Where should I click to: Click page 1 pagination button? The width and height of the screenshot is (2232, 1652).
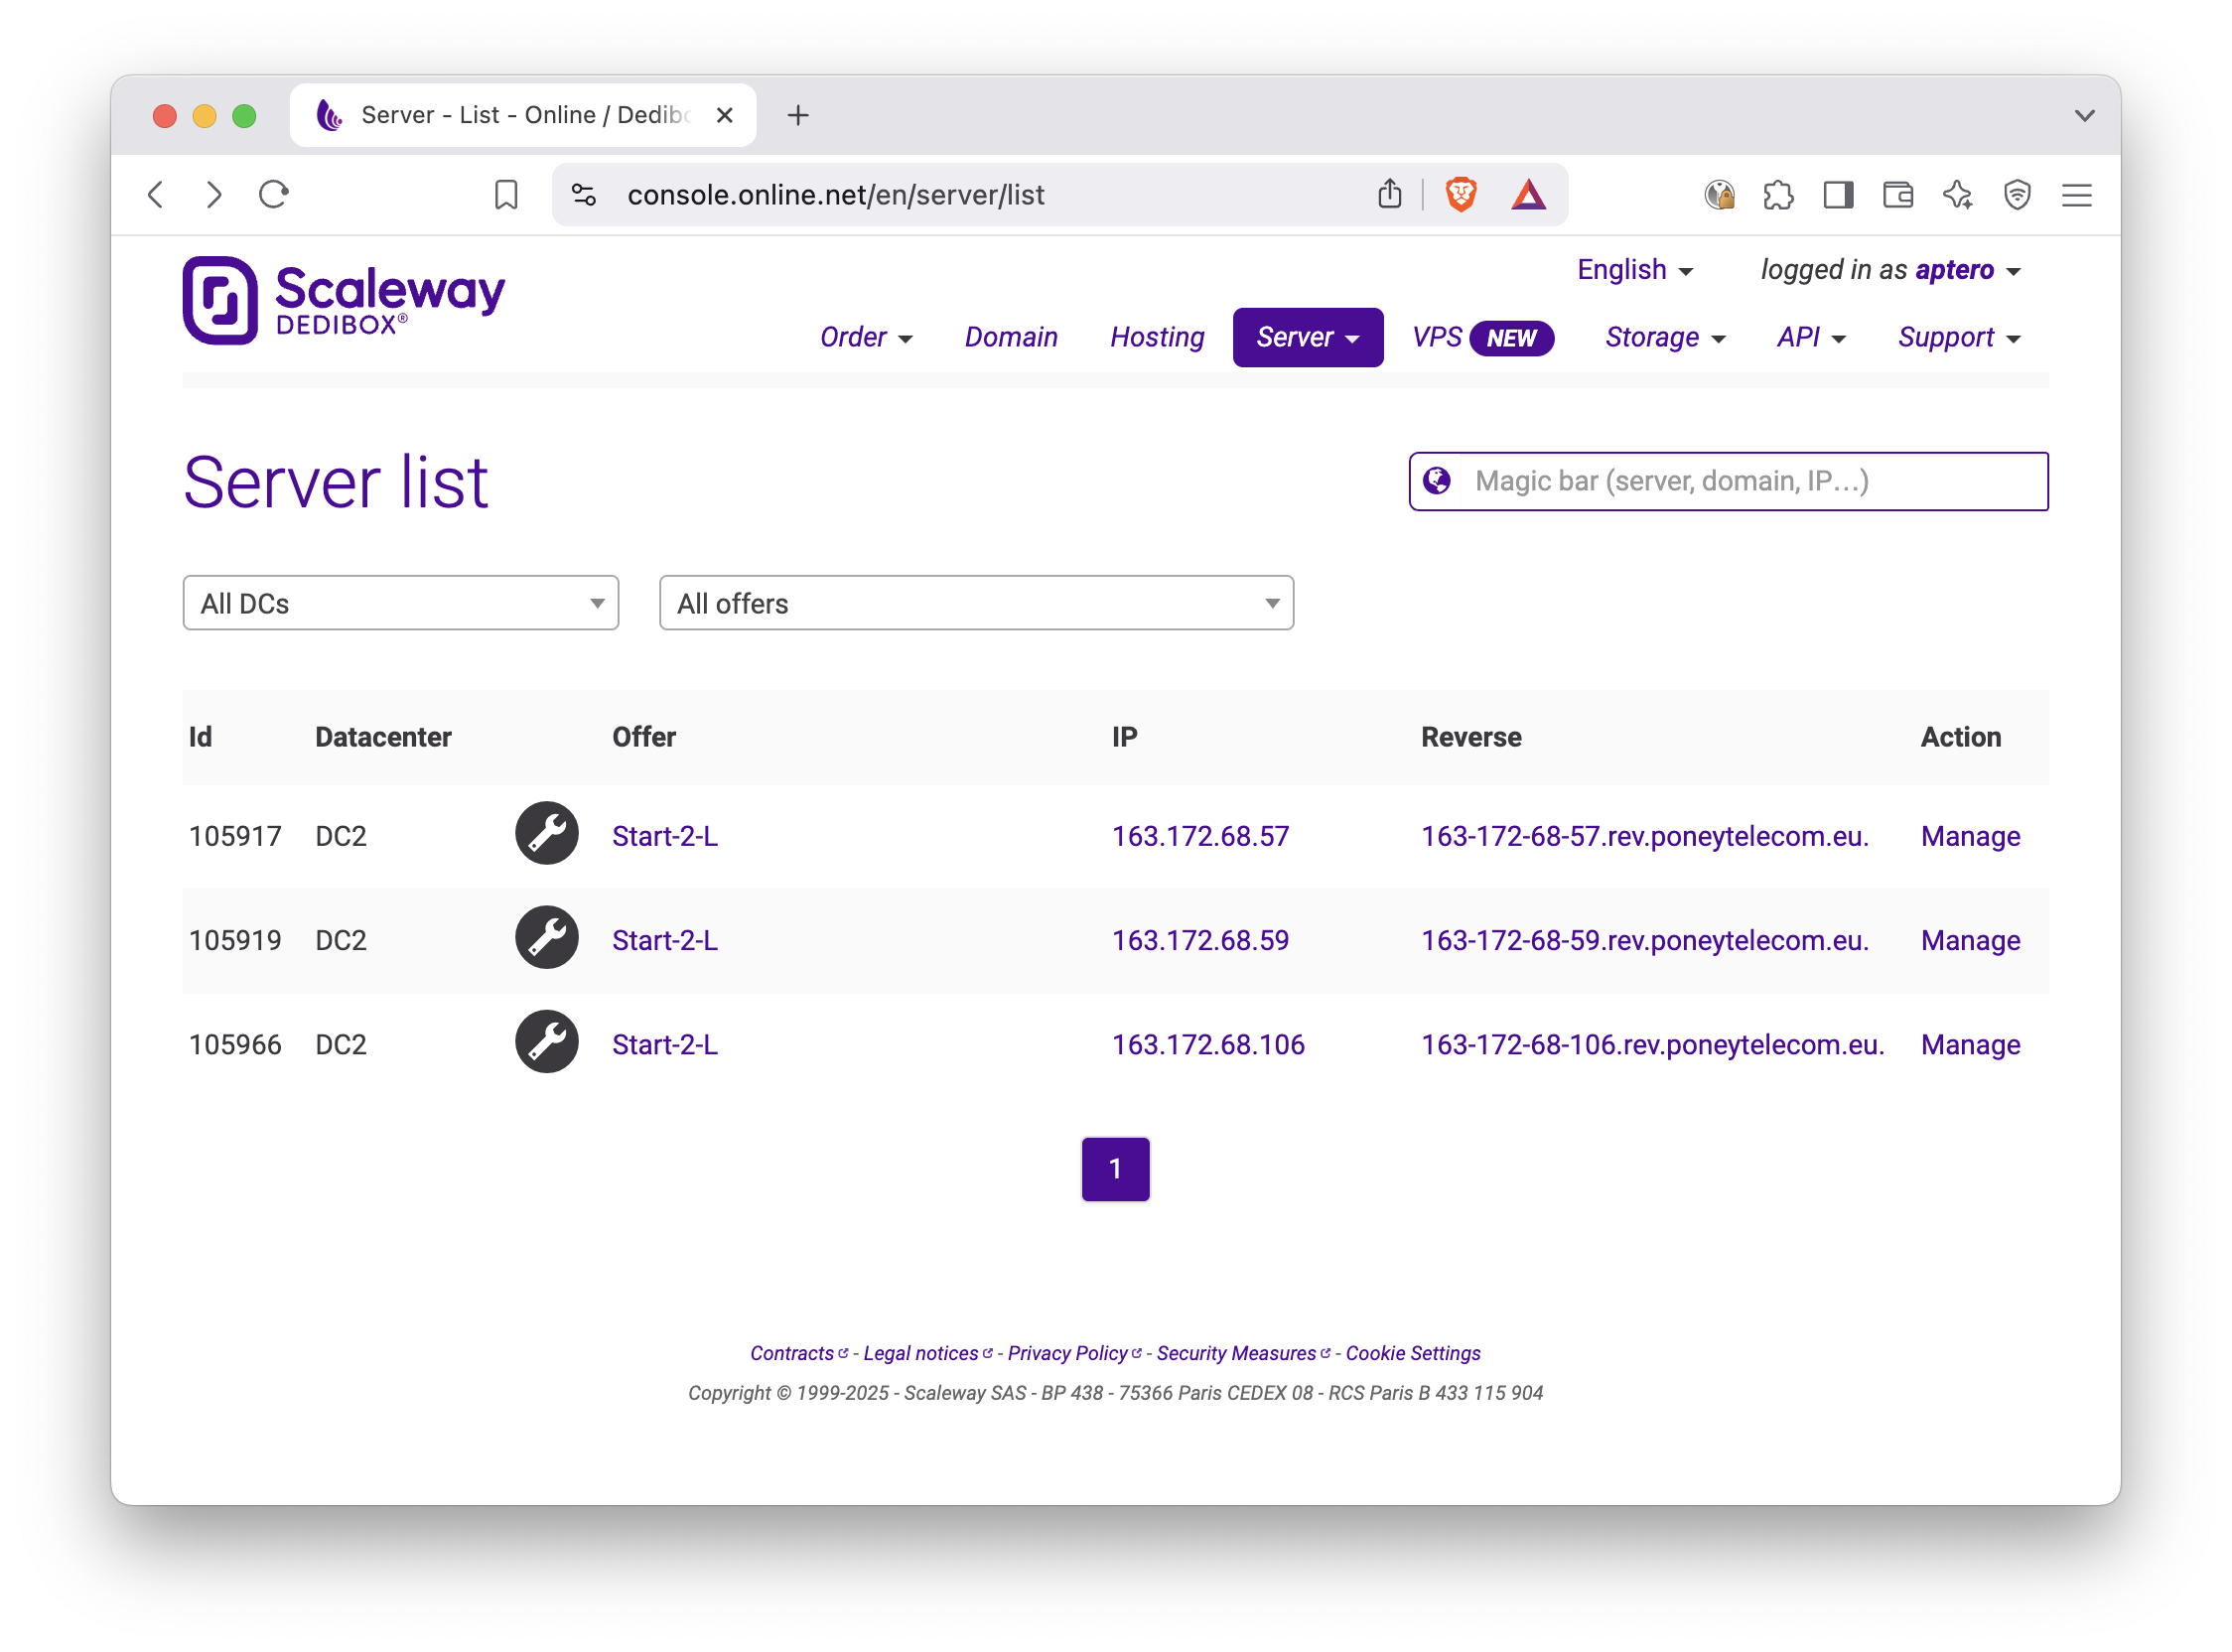click(1115, 1169)
